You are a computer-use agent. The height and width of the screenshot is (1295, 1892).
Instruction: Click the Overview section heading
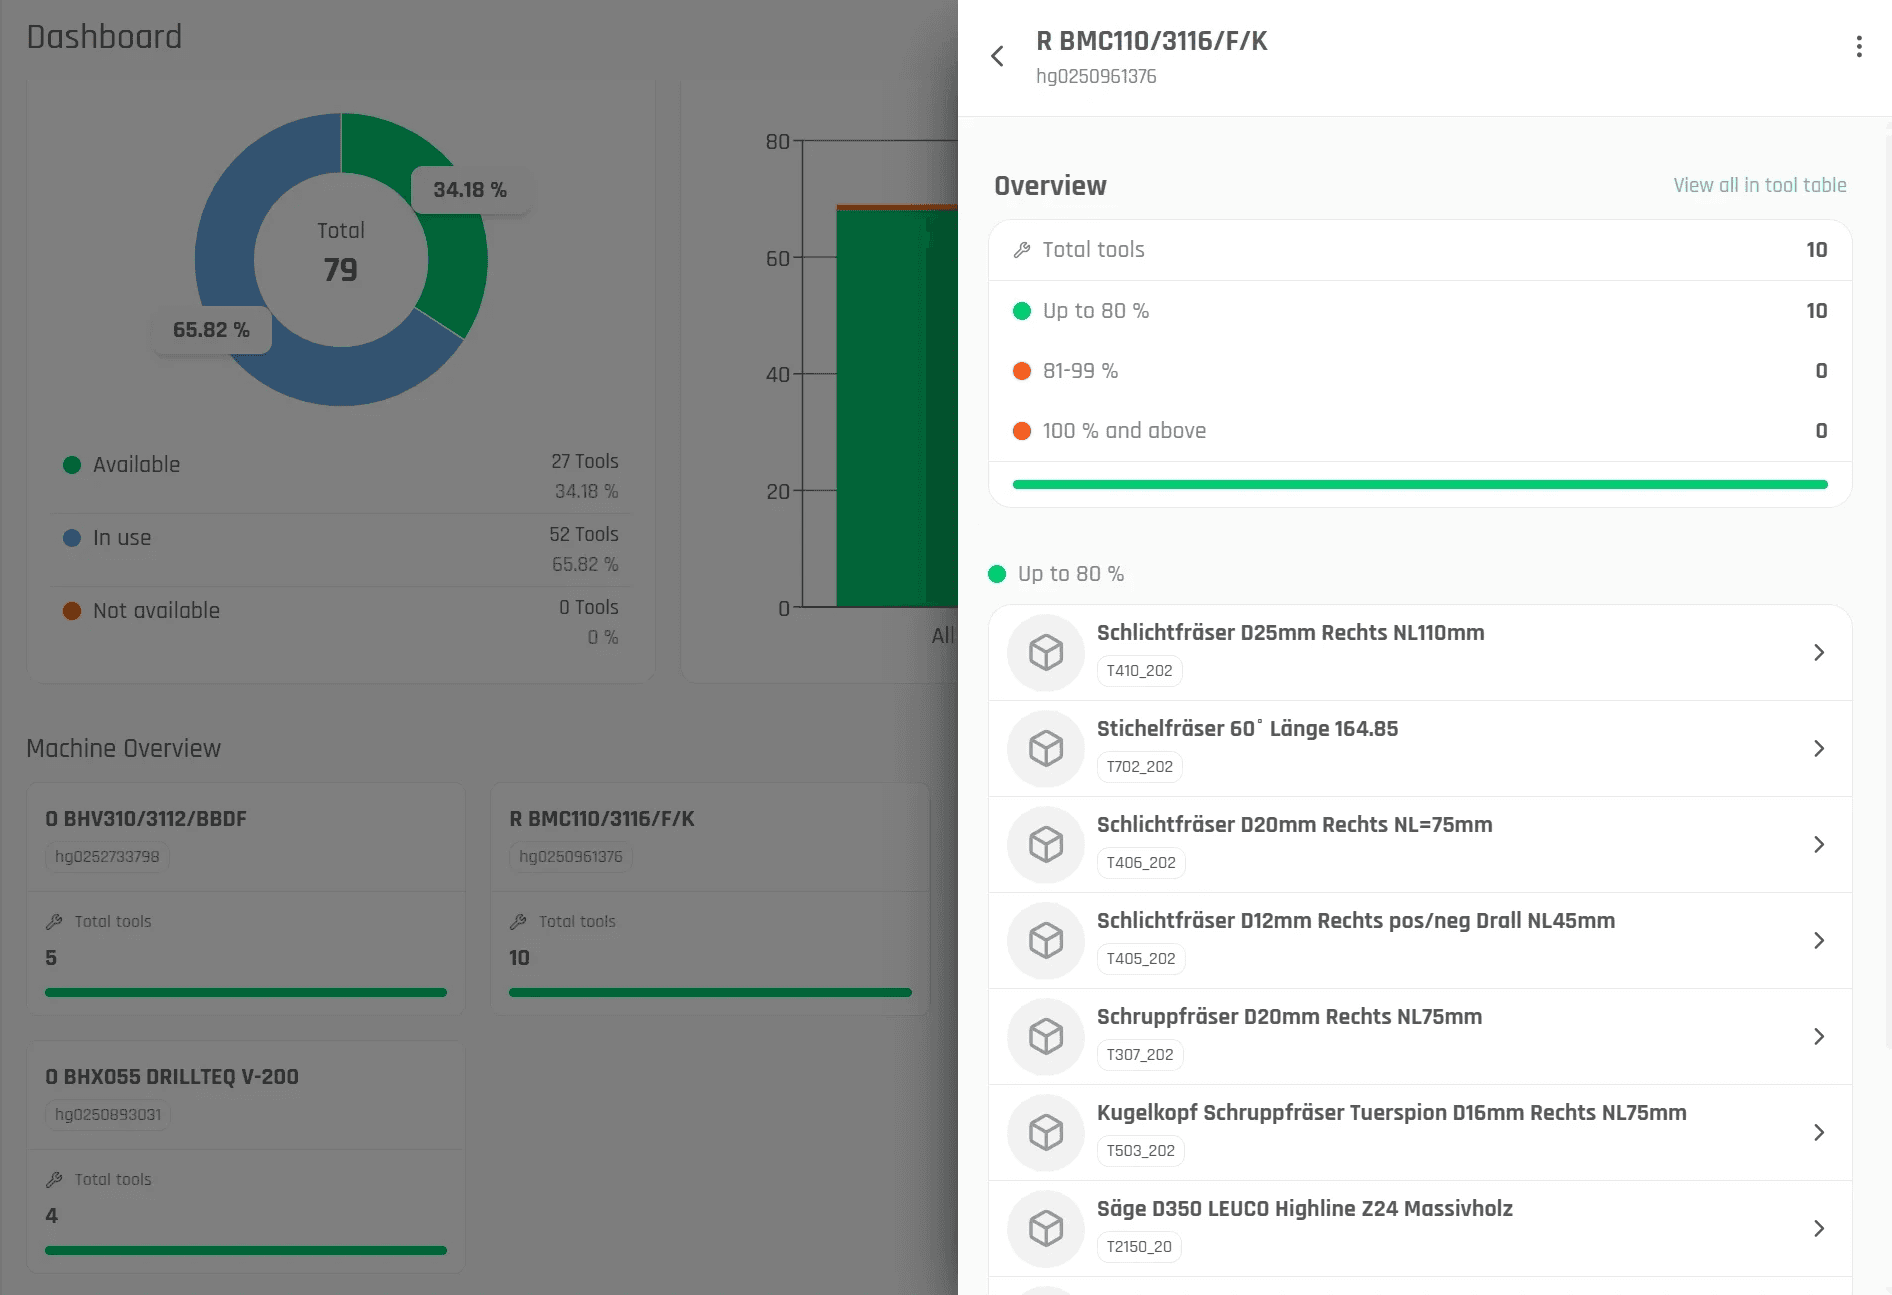tap(1050, 186)
